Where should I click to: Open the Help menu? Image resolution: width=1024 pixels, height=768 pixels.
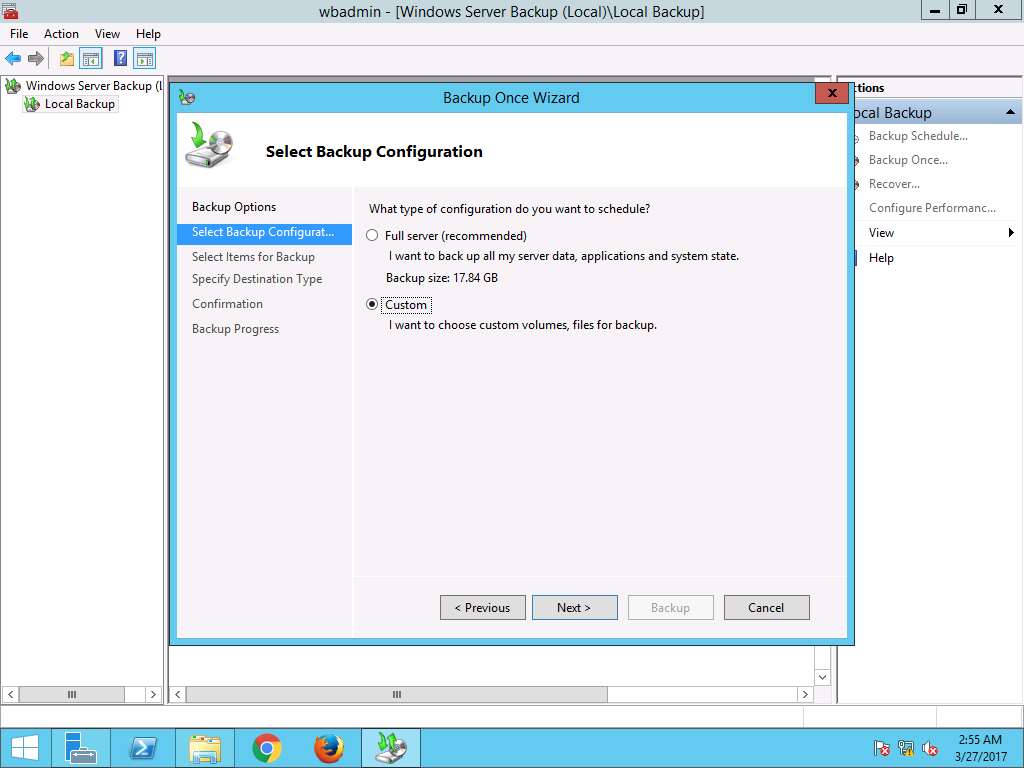(148, 34)
